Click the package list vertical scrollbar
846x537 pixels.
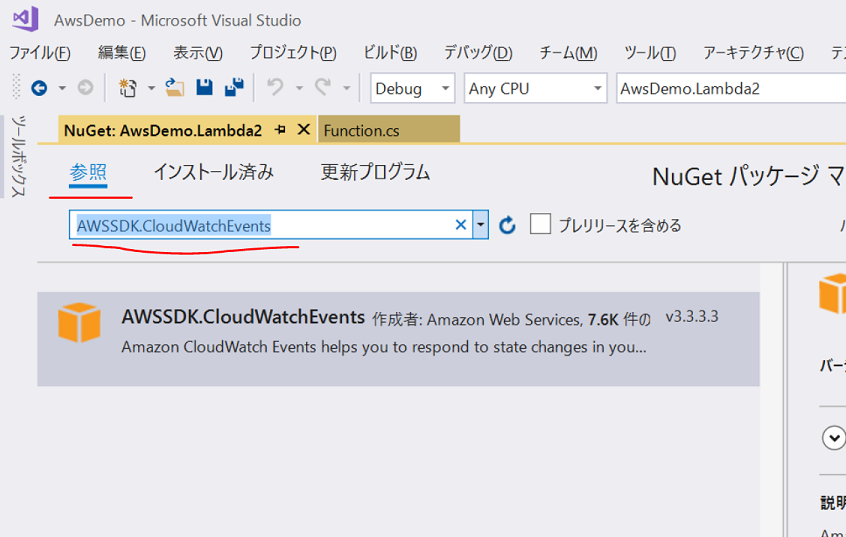[x=772, y=399]
